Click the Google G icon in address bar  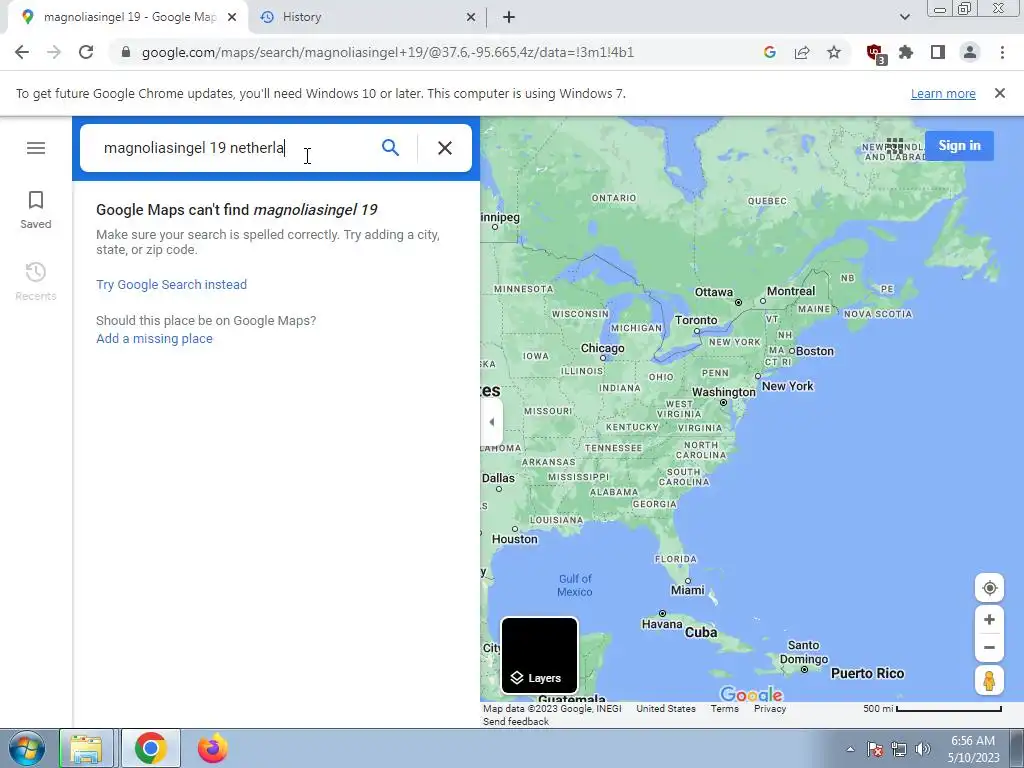click(x=769, y=52)
